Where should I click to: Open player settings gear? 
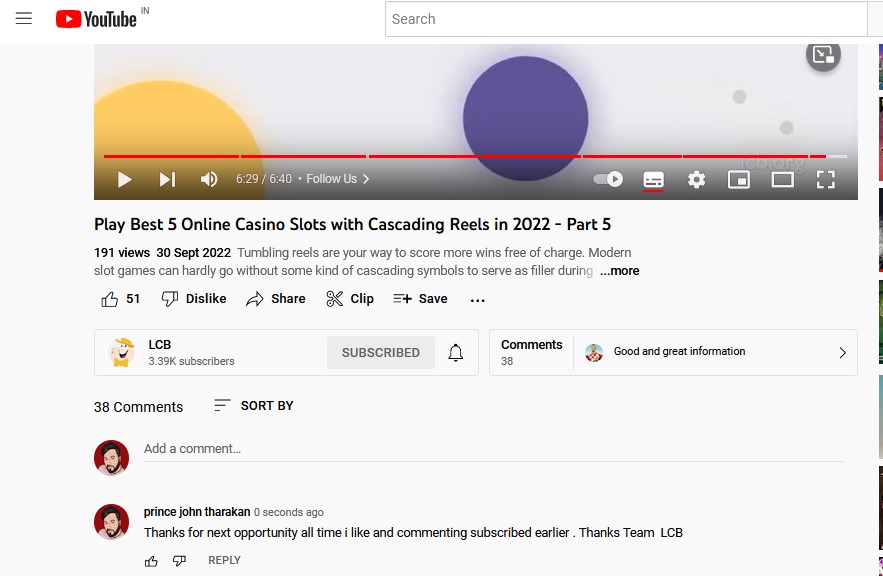pos(696,180)
